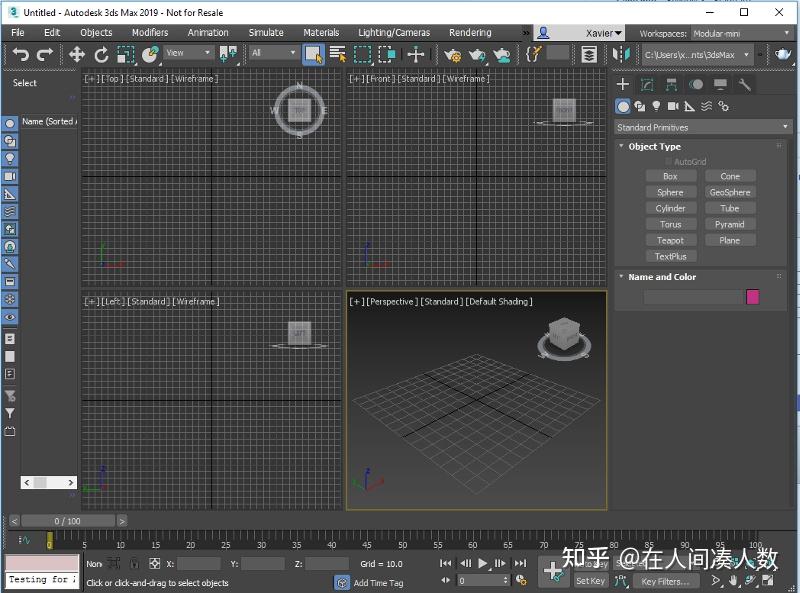Open Render Setup teapot icon
Screen dimensions: 800x593
(x=452, y=54)
